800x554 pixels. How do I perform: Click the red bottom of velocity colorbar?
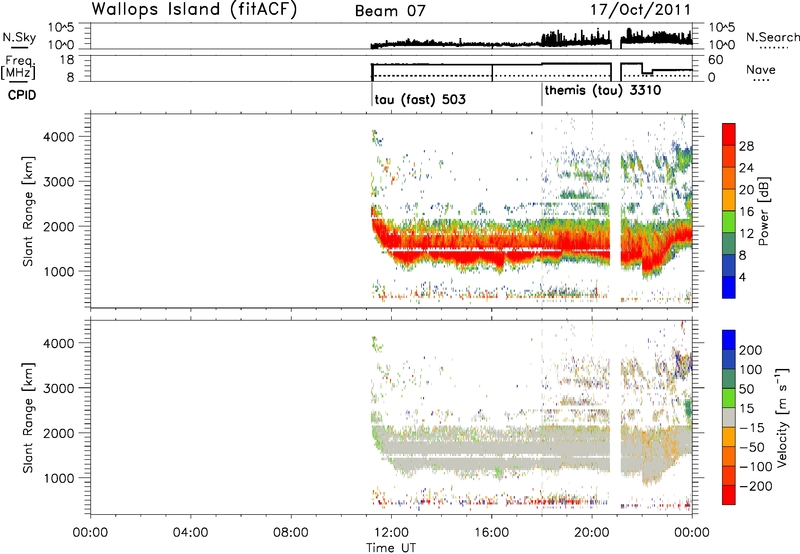(729, 495)
